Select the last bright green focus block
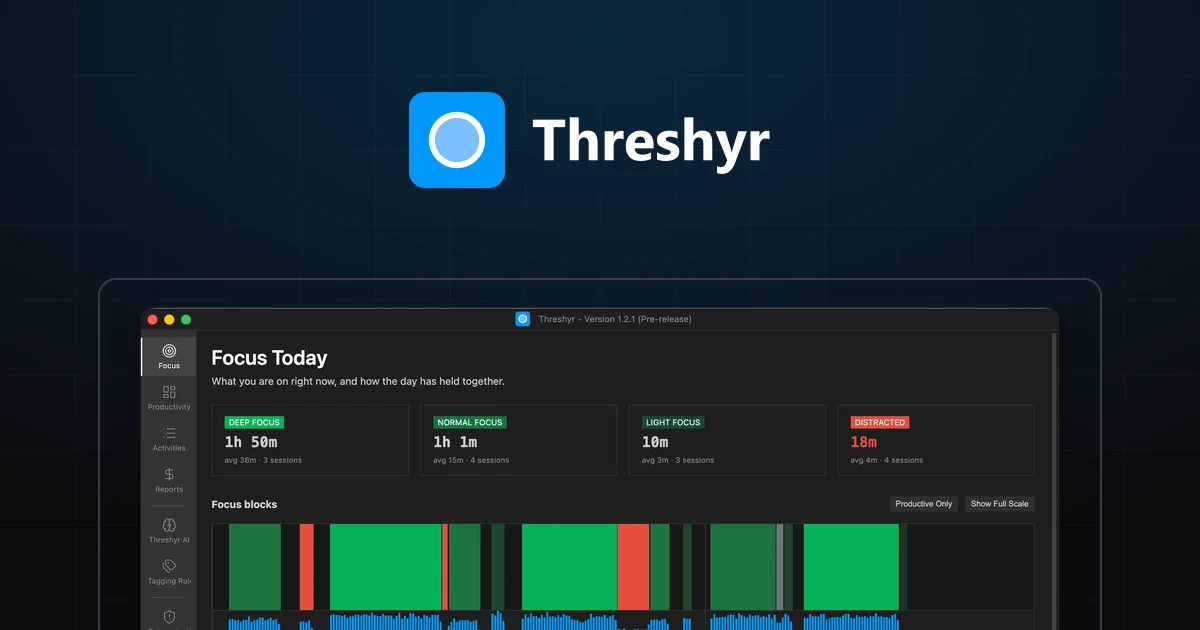Screen dimensions: 1200x630 (x=851, y=567)
